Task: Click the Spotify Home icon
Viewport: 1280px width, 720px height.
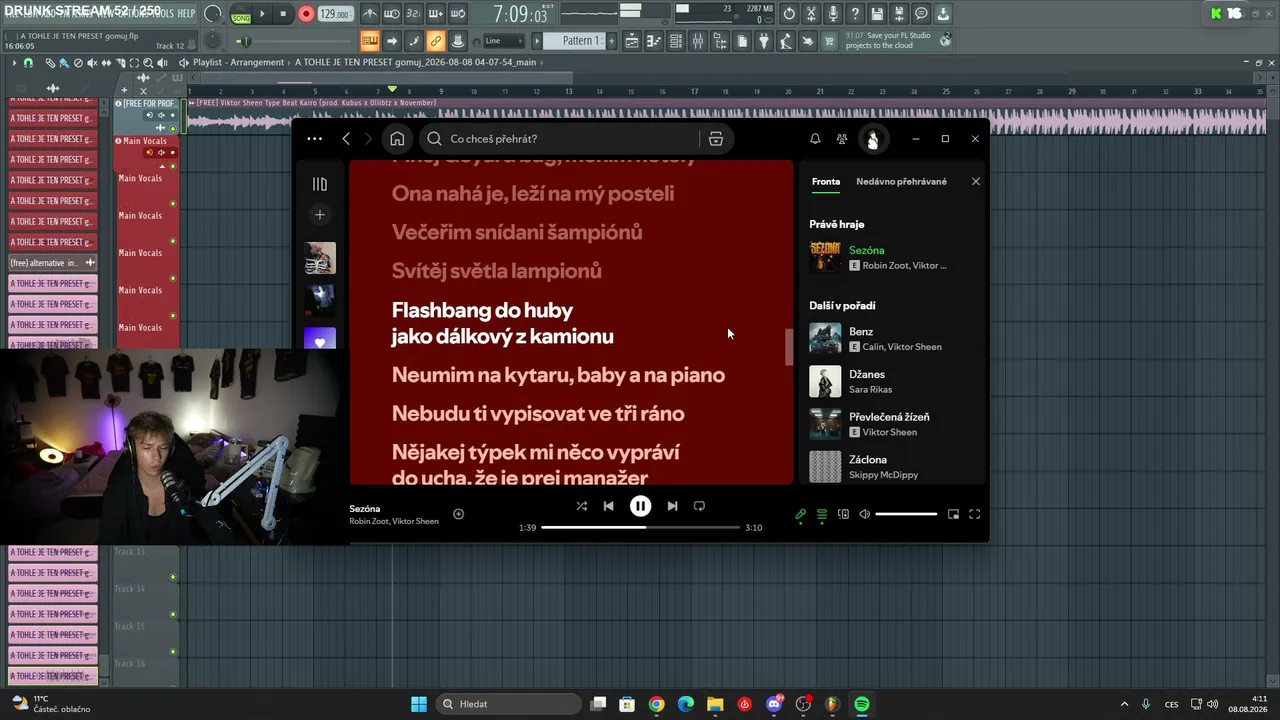Action: (x=397, y=139)
